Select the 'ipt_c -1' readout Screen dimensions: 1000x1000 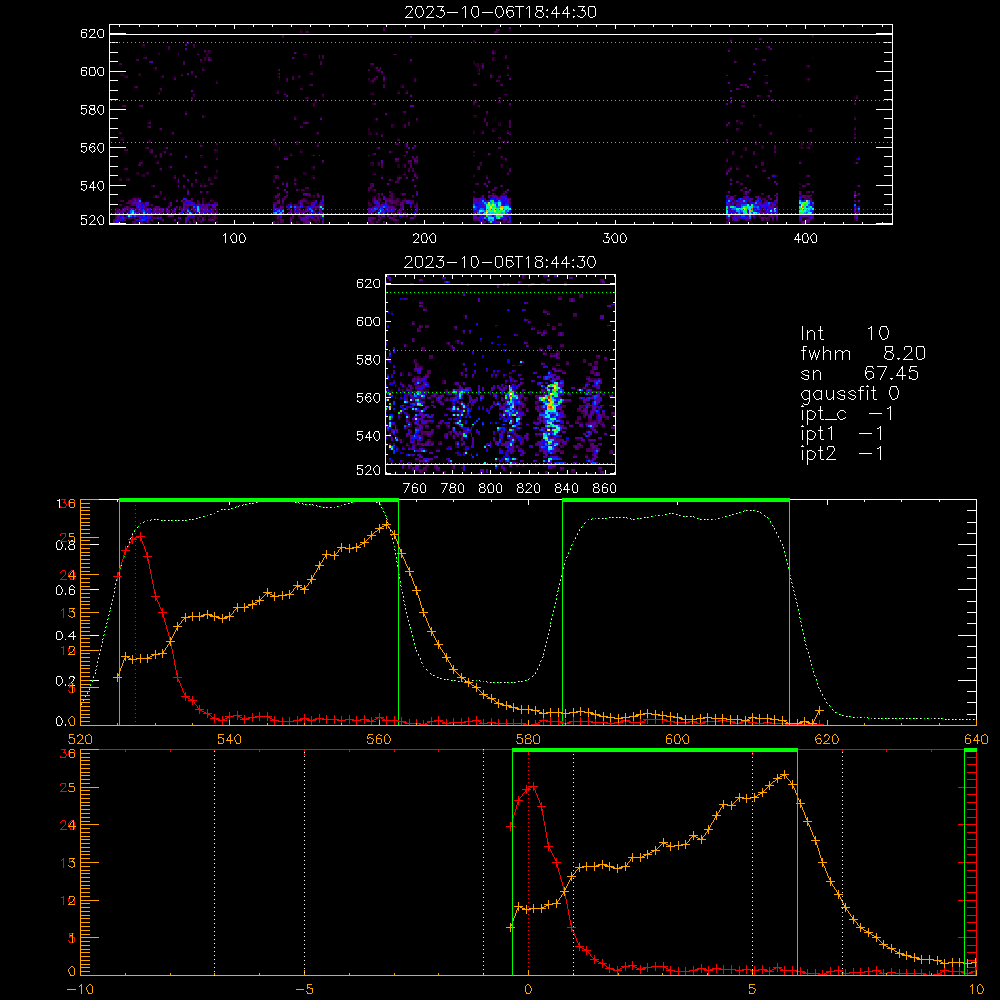click(847, 414)
